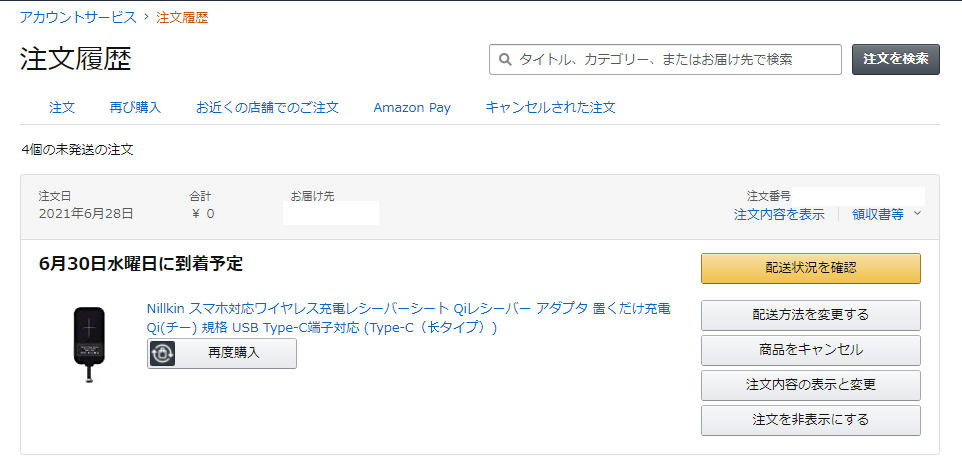
Task: Click the 再度購入 buy again button
Action: tap(221, 353)
